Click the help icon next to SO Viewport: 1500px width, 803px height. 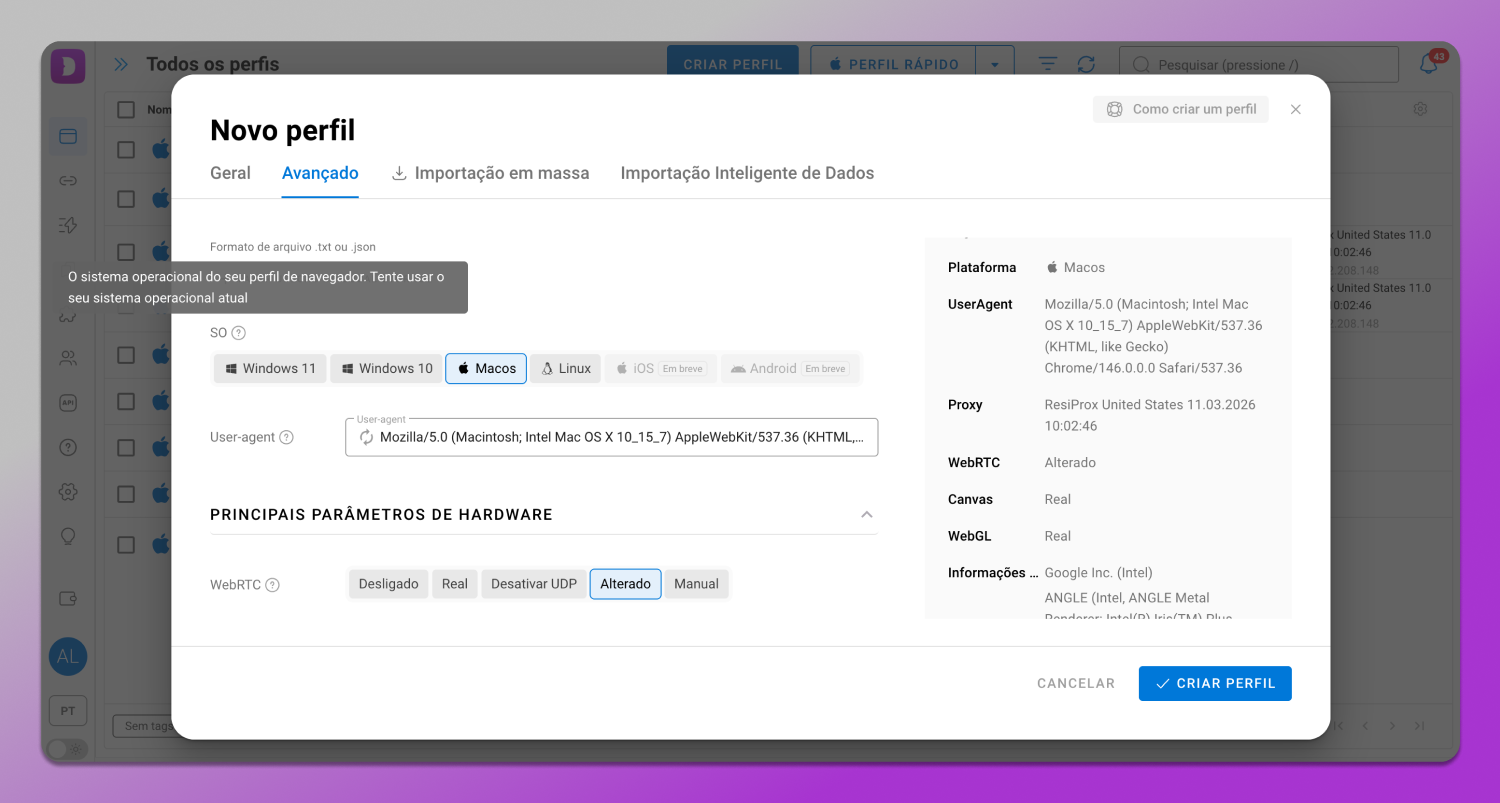coord(238,333)
